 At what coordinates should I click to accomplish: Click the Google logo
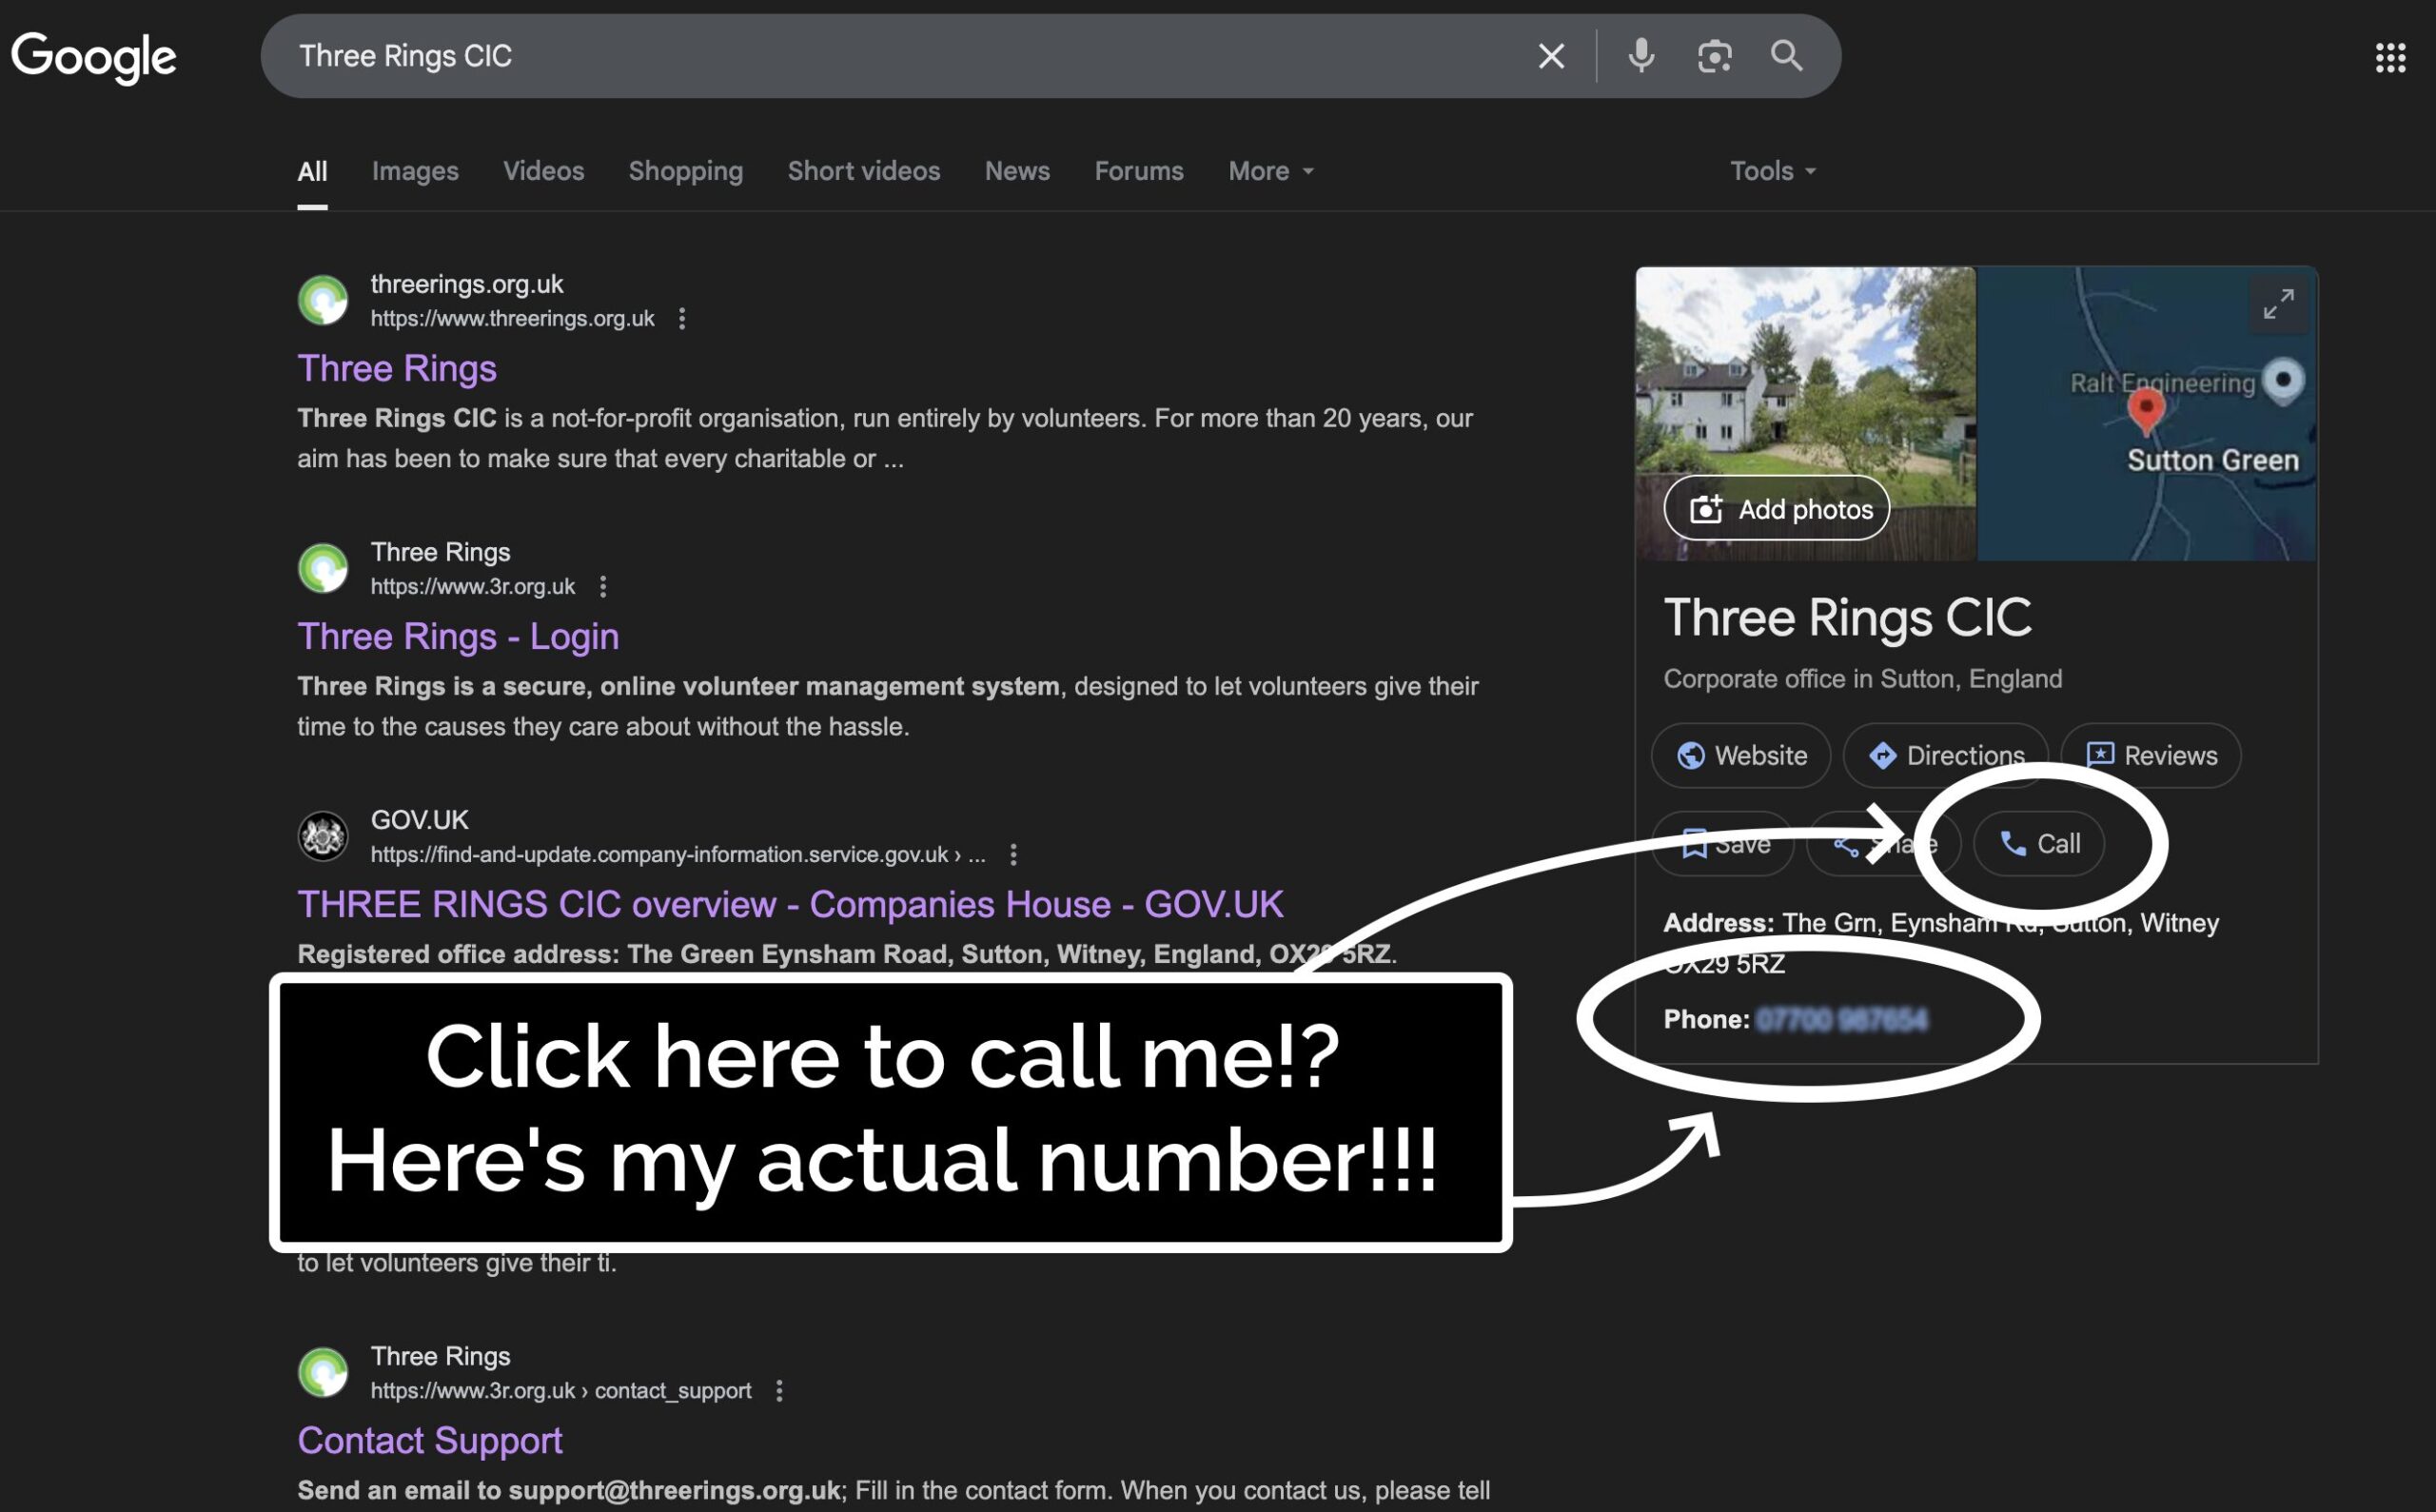tap(94, 57)
